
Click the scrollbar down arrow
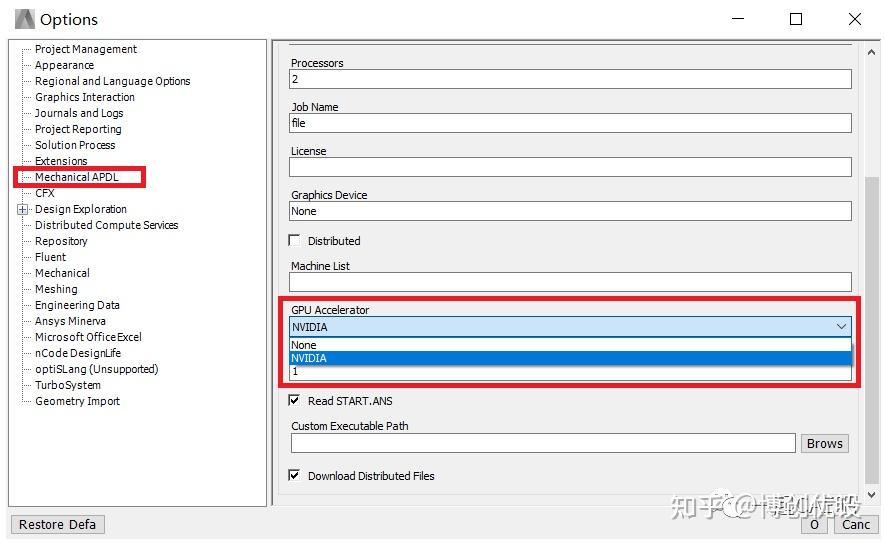tap(871, 495)
